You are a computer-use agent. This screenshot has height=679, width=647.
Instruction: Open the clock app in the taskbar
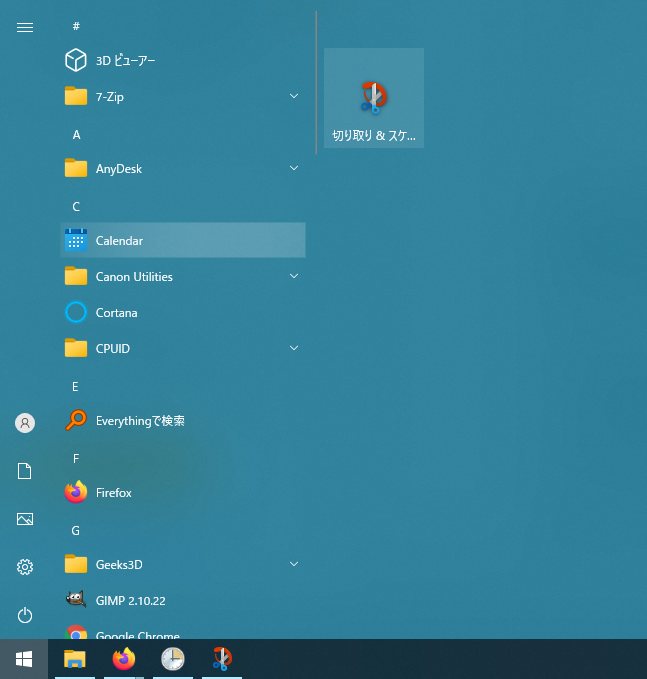point(173,659)
